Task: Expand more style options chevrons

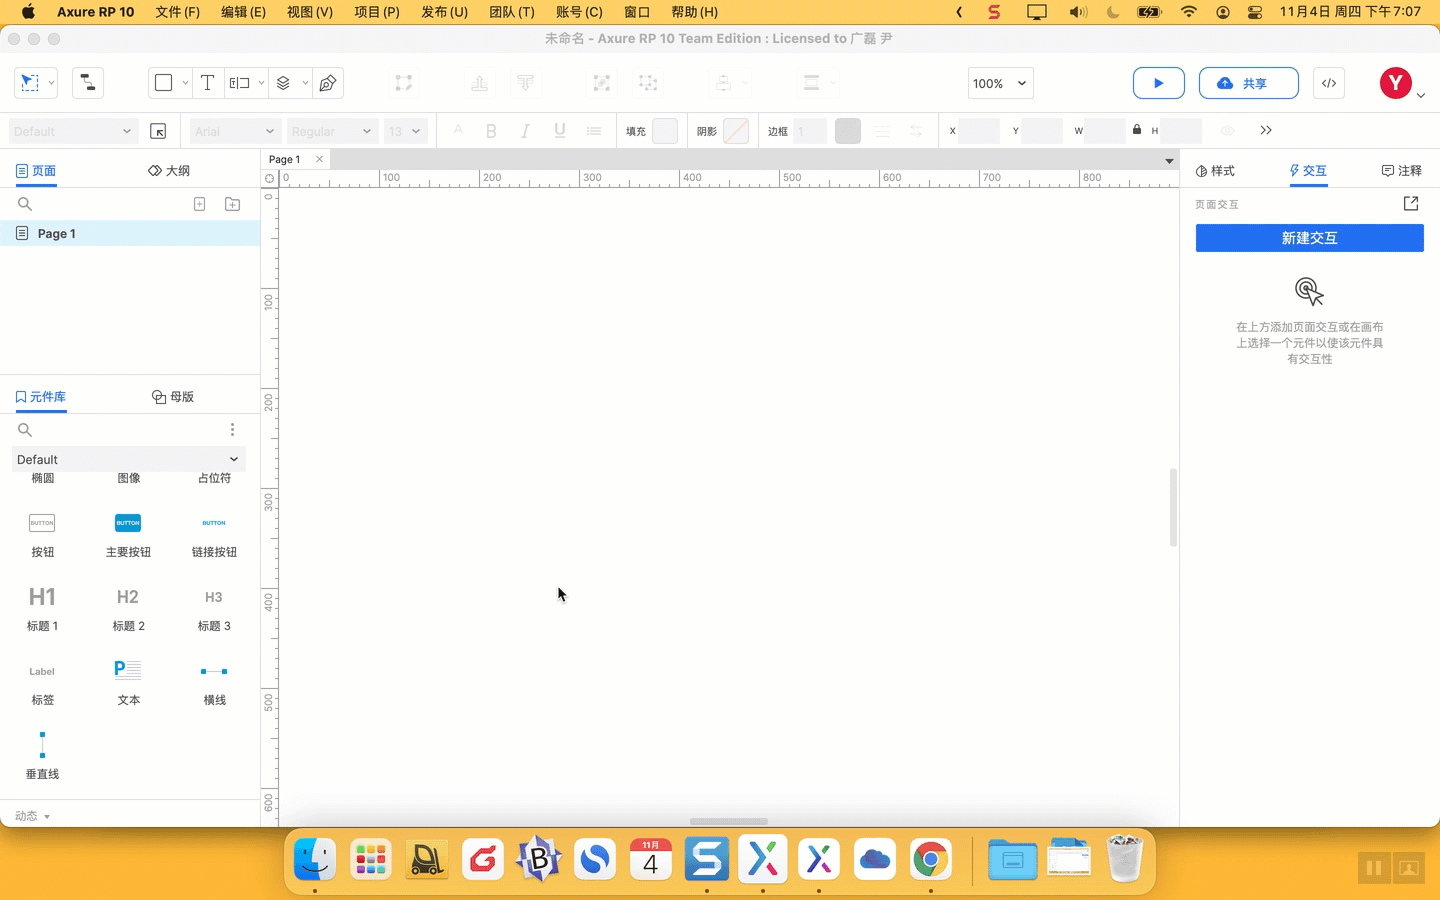Action: [x=1266, y=131]
